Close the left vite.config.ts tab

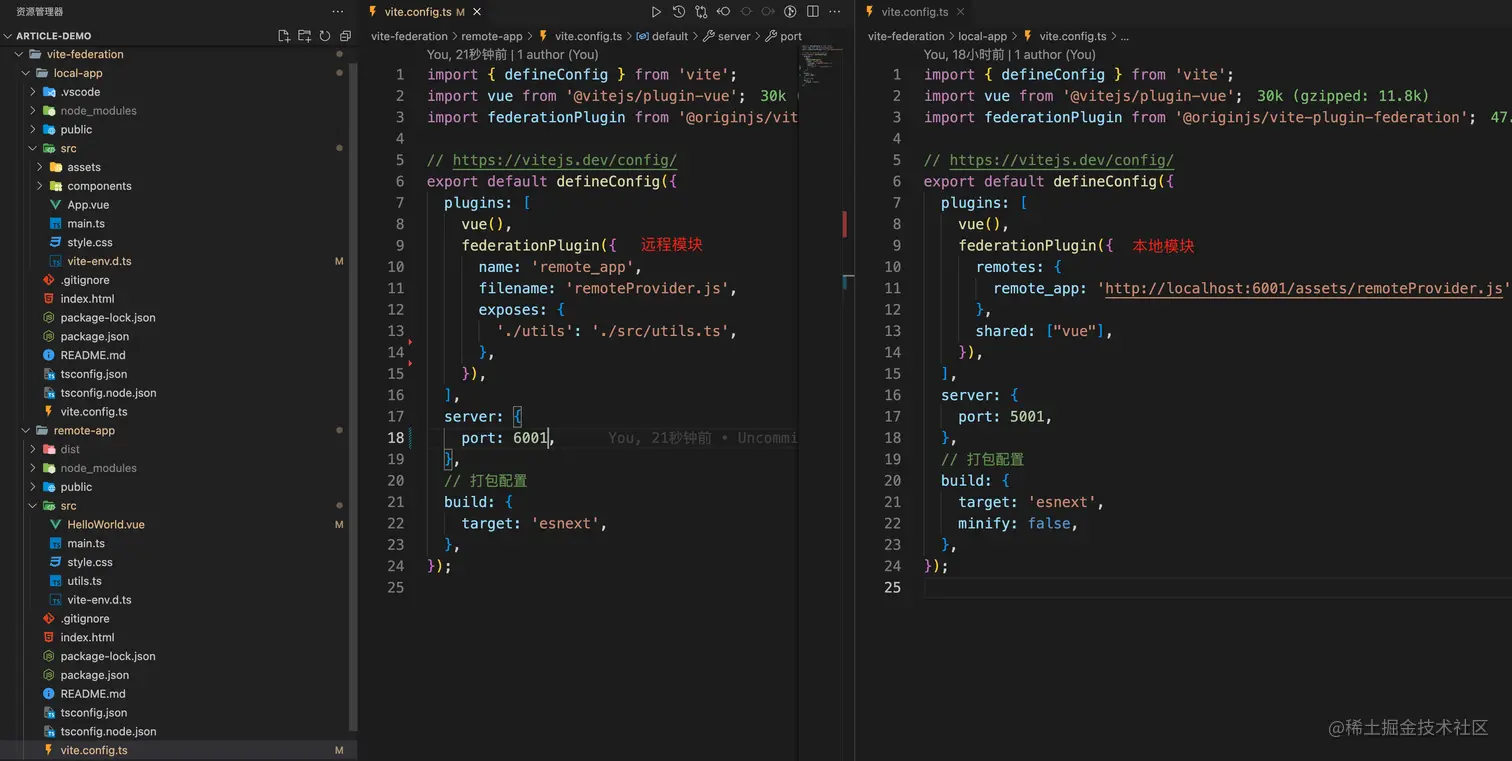(x=477, y=12)
